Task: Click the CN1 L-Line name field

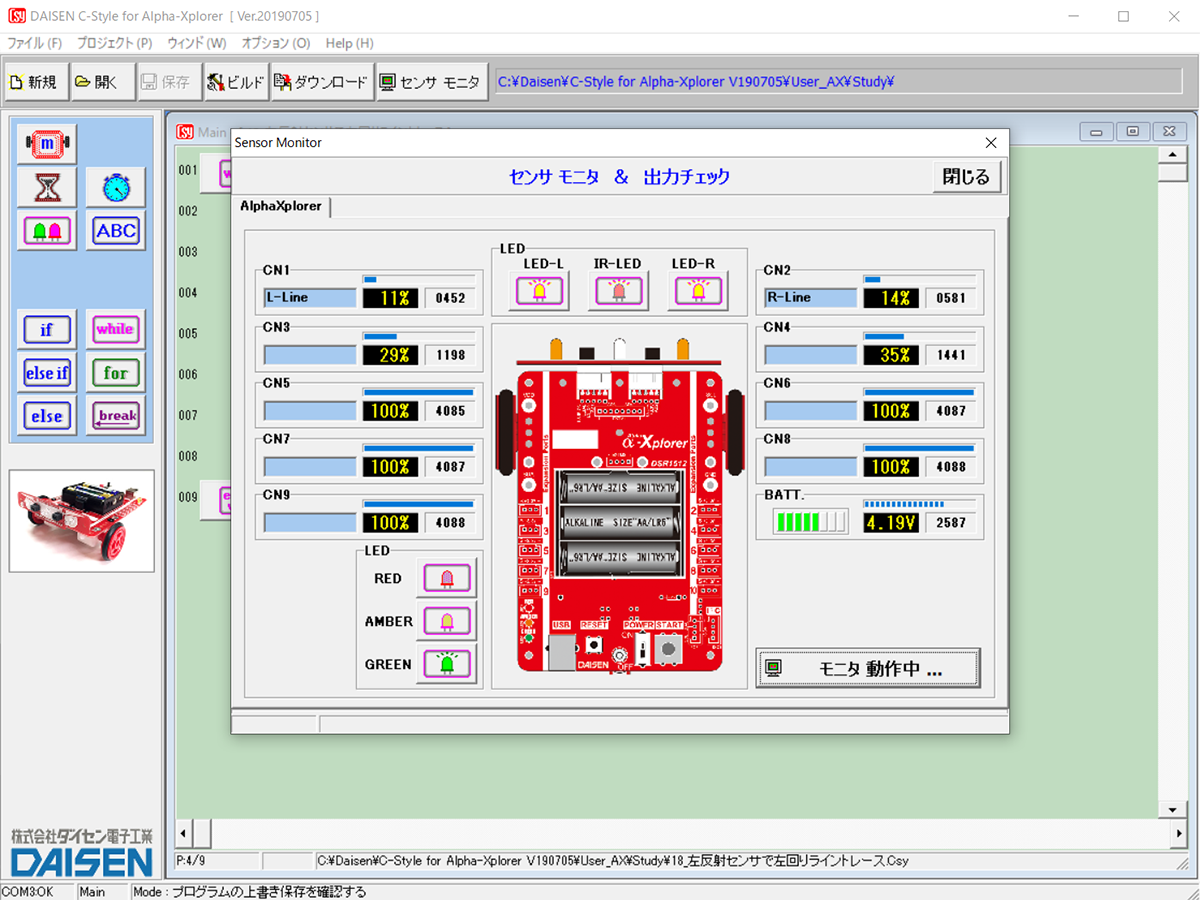Action: [x=310, y=298]
